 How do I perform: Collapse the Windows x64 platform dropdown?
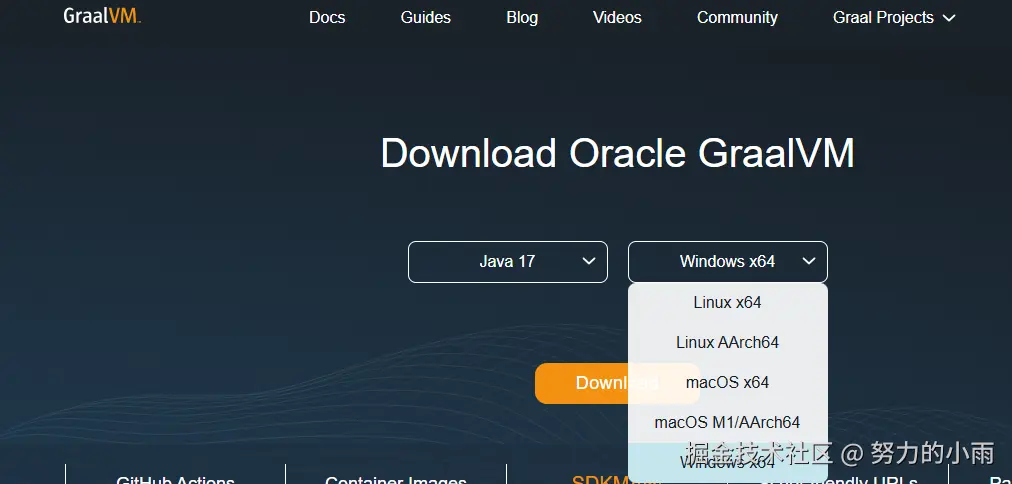(x=727, y=262)
